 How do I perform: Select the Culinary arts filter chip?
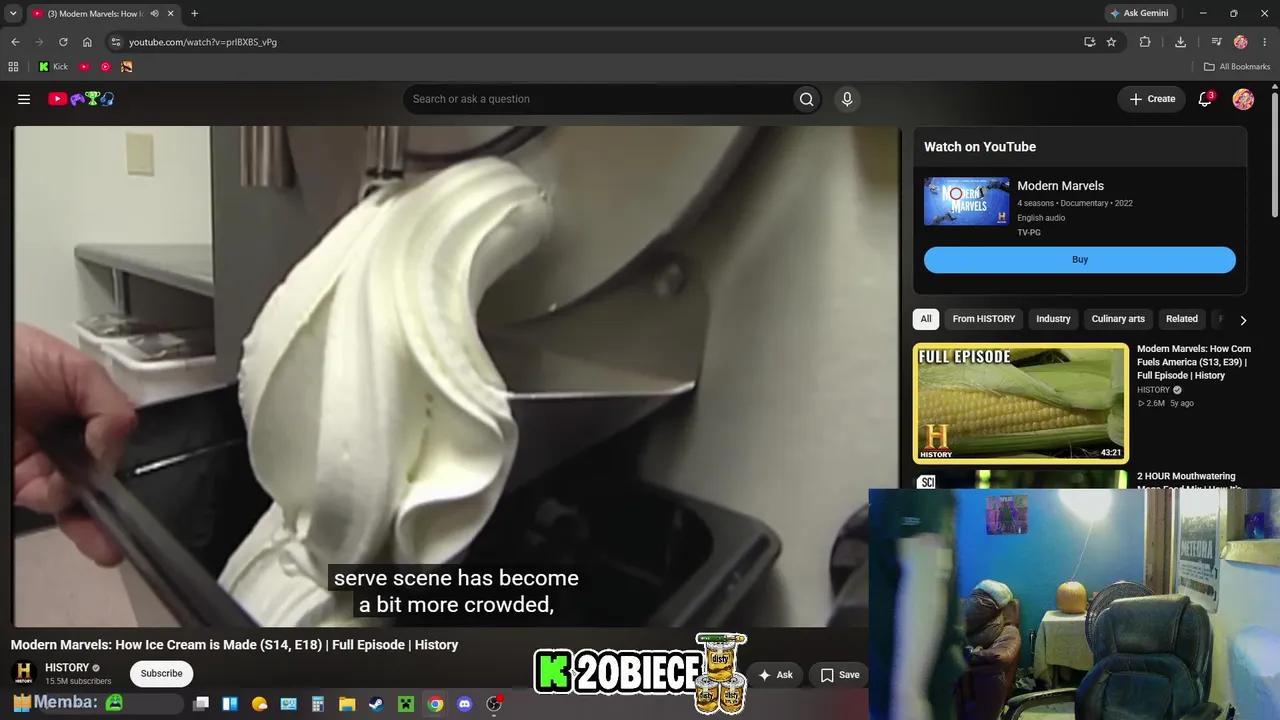pos(1118,319)
